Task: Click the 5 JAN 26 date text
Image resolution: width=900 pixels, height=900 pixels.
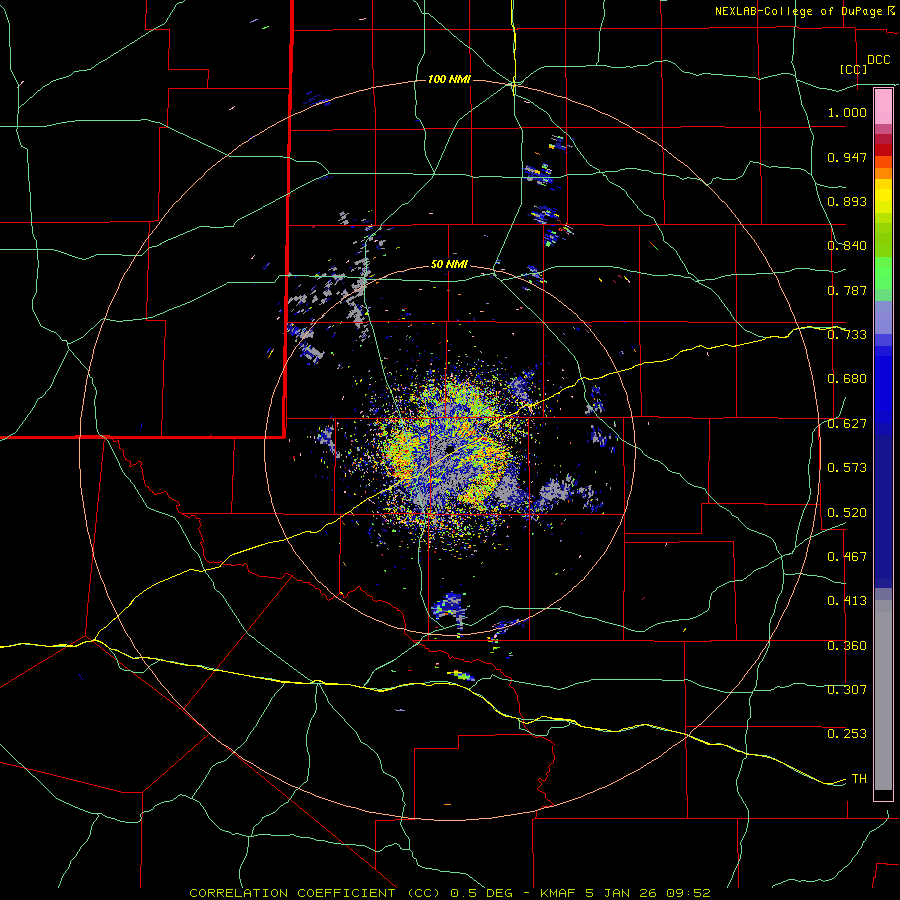Action: [x=623, y=893]
